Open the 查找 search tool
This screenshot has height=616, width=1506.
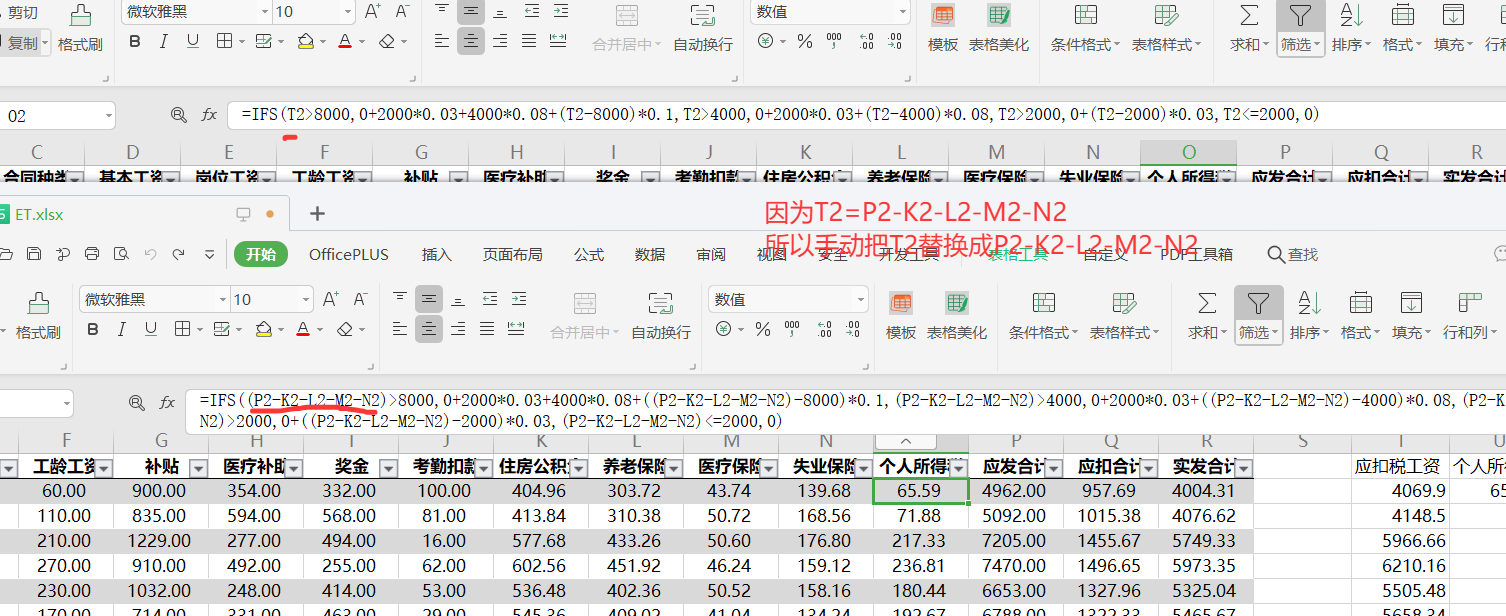point(1293,255)
